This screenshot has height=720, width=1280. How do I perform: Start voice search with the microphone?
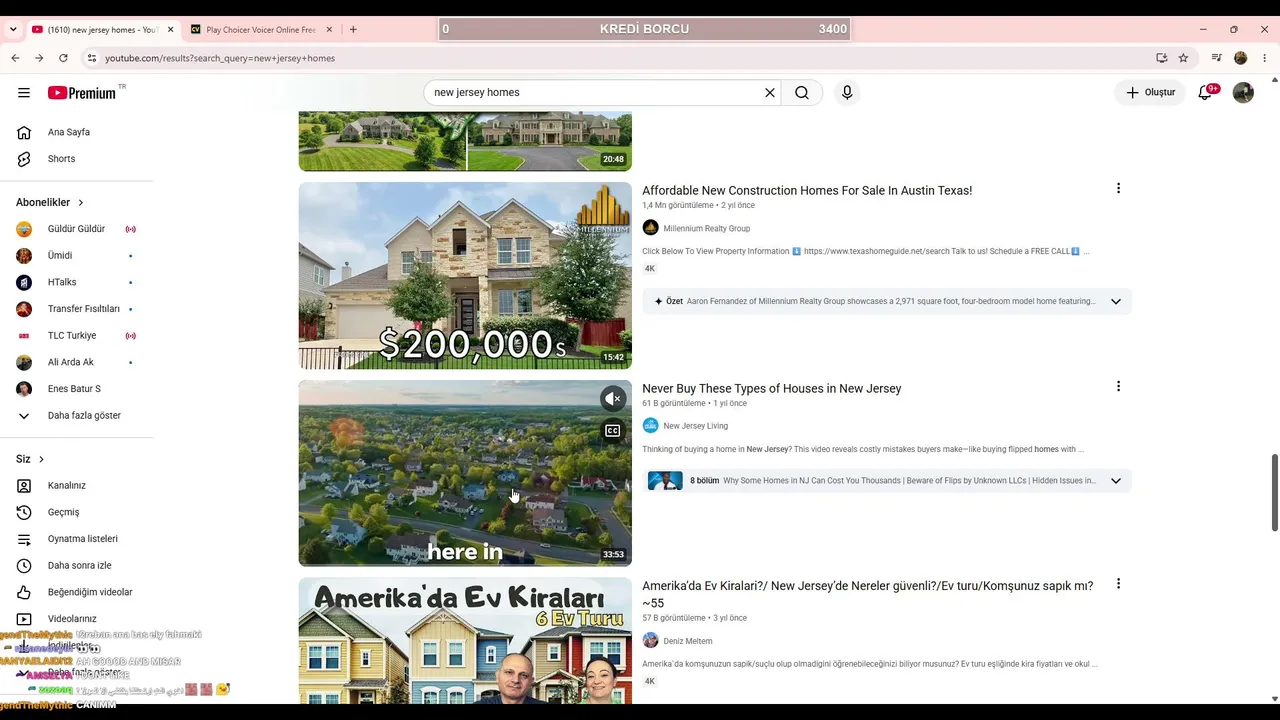click(x=847, y=93)
